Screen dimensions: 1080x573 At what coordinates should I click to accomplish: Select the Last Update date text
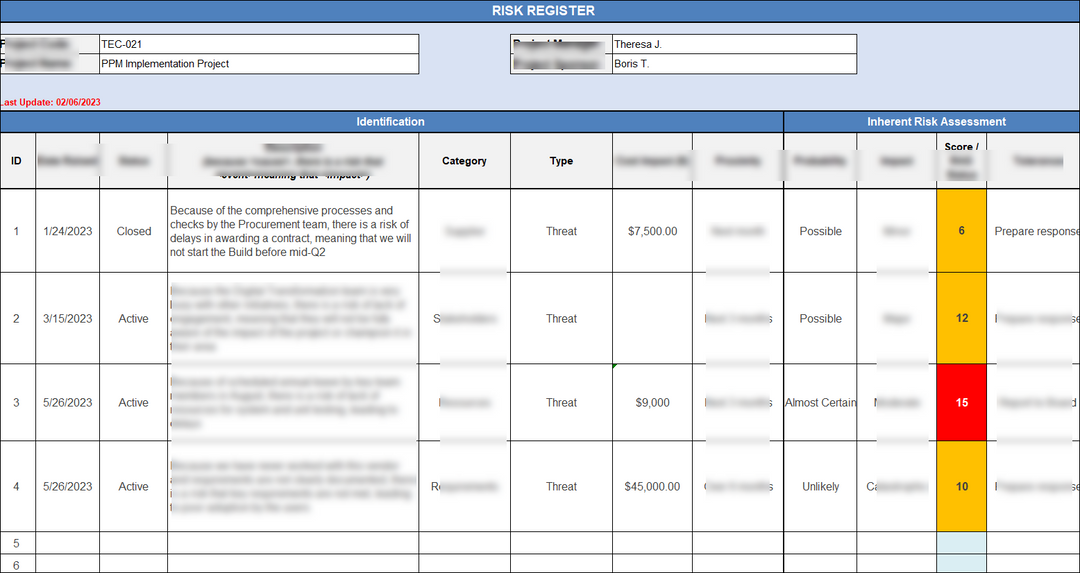pos(51,102)
